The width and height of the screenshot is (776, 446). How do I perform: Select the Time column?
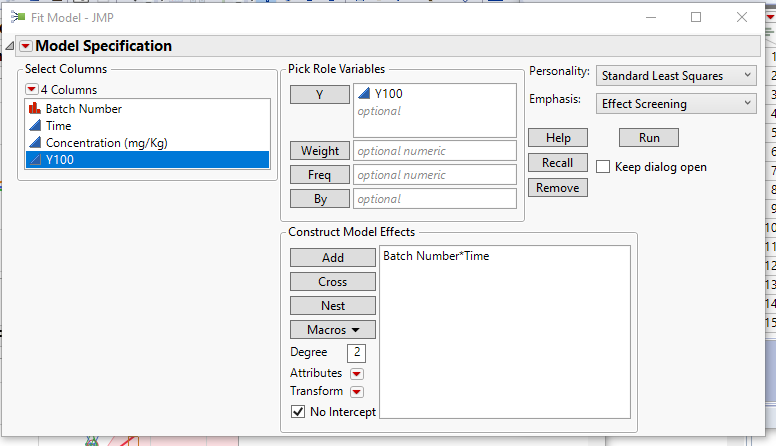147,126
